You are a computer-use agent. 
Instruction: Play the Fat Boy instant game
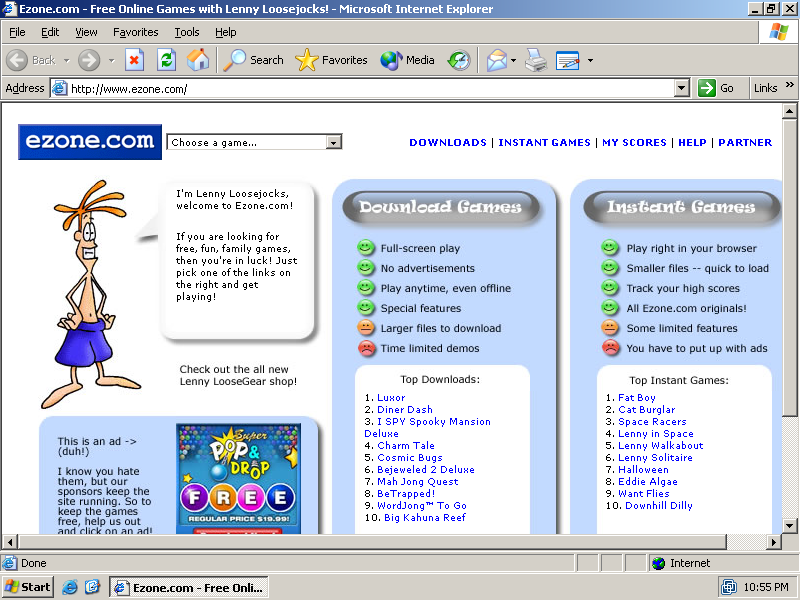click(637, 397)
